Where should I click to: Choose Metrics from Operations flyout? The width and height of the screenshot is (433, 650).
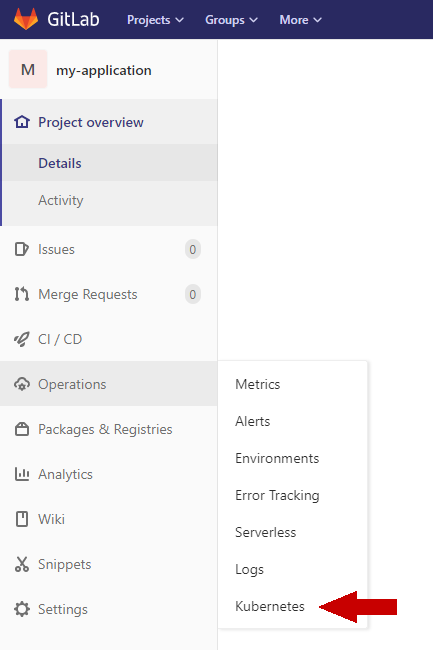257,384
